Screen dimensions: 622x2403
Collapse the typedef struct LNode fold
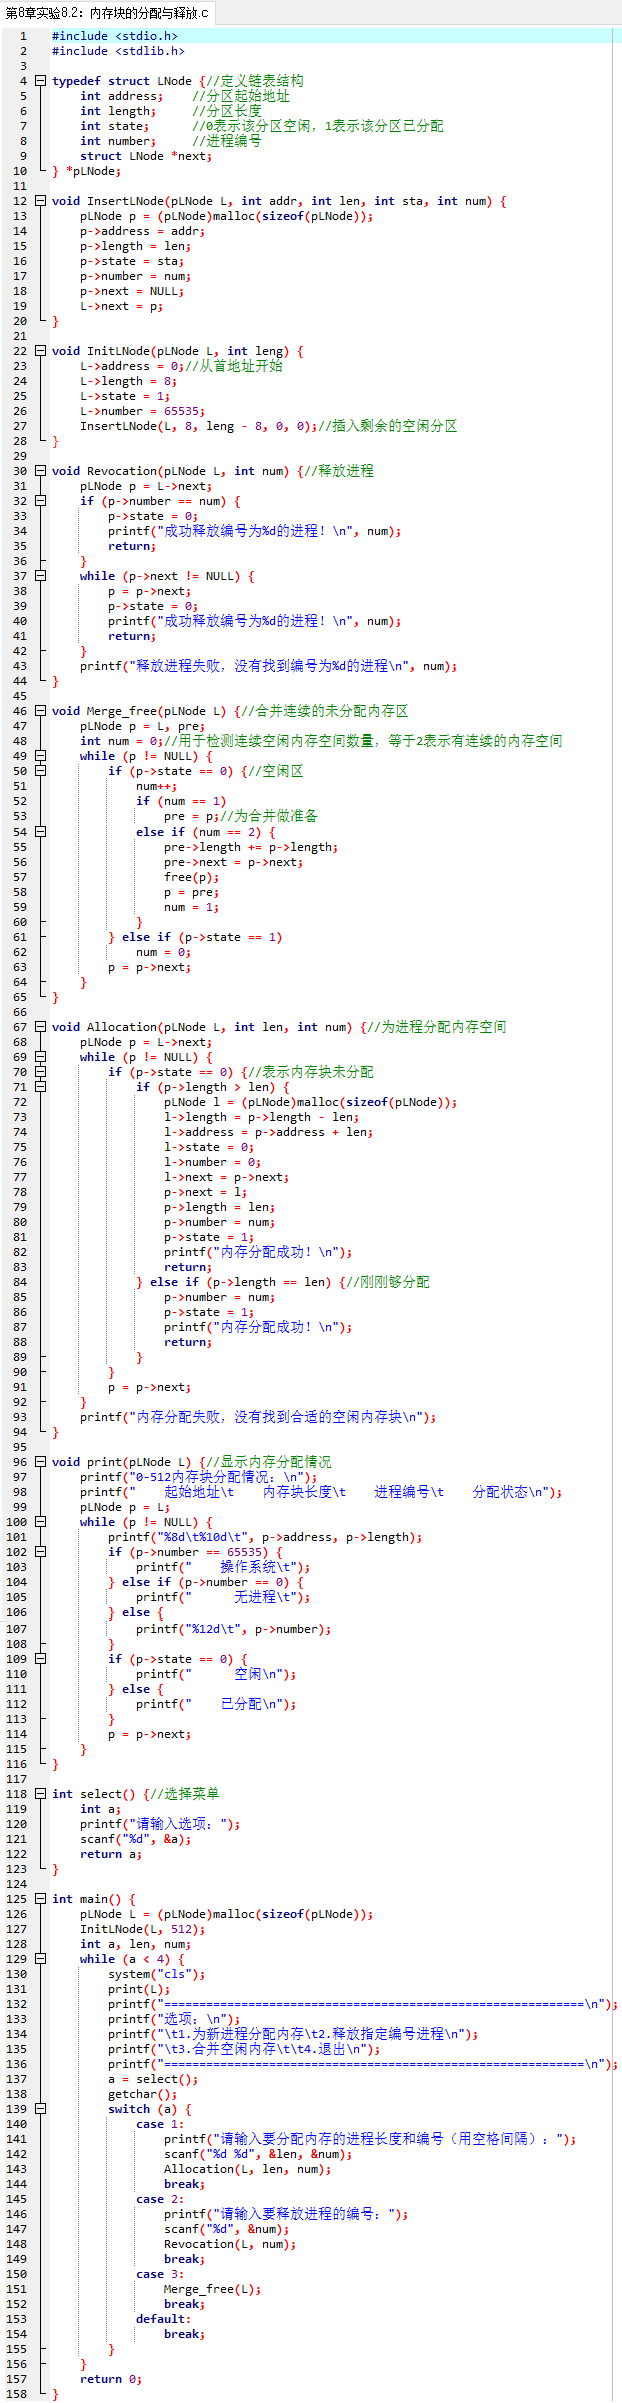[x=40, y=81]
